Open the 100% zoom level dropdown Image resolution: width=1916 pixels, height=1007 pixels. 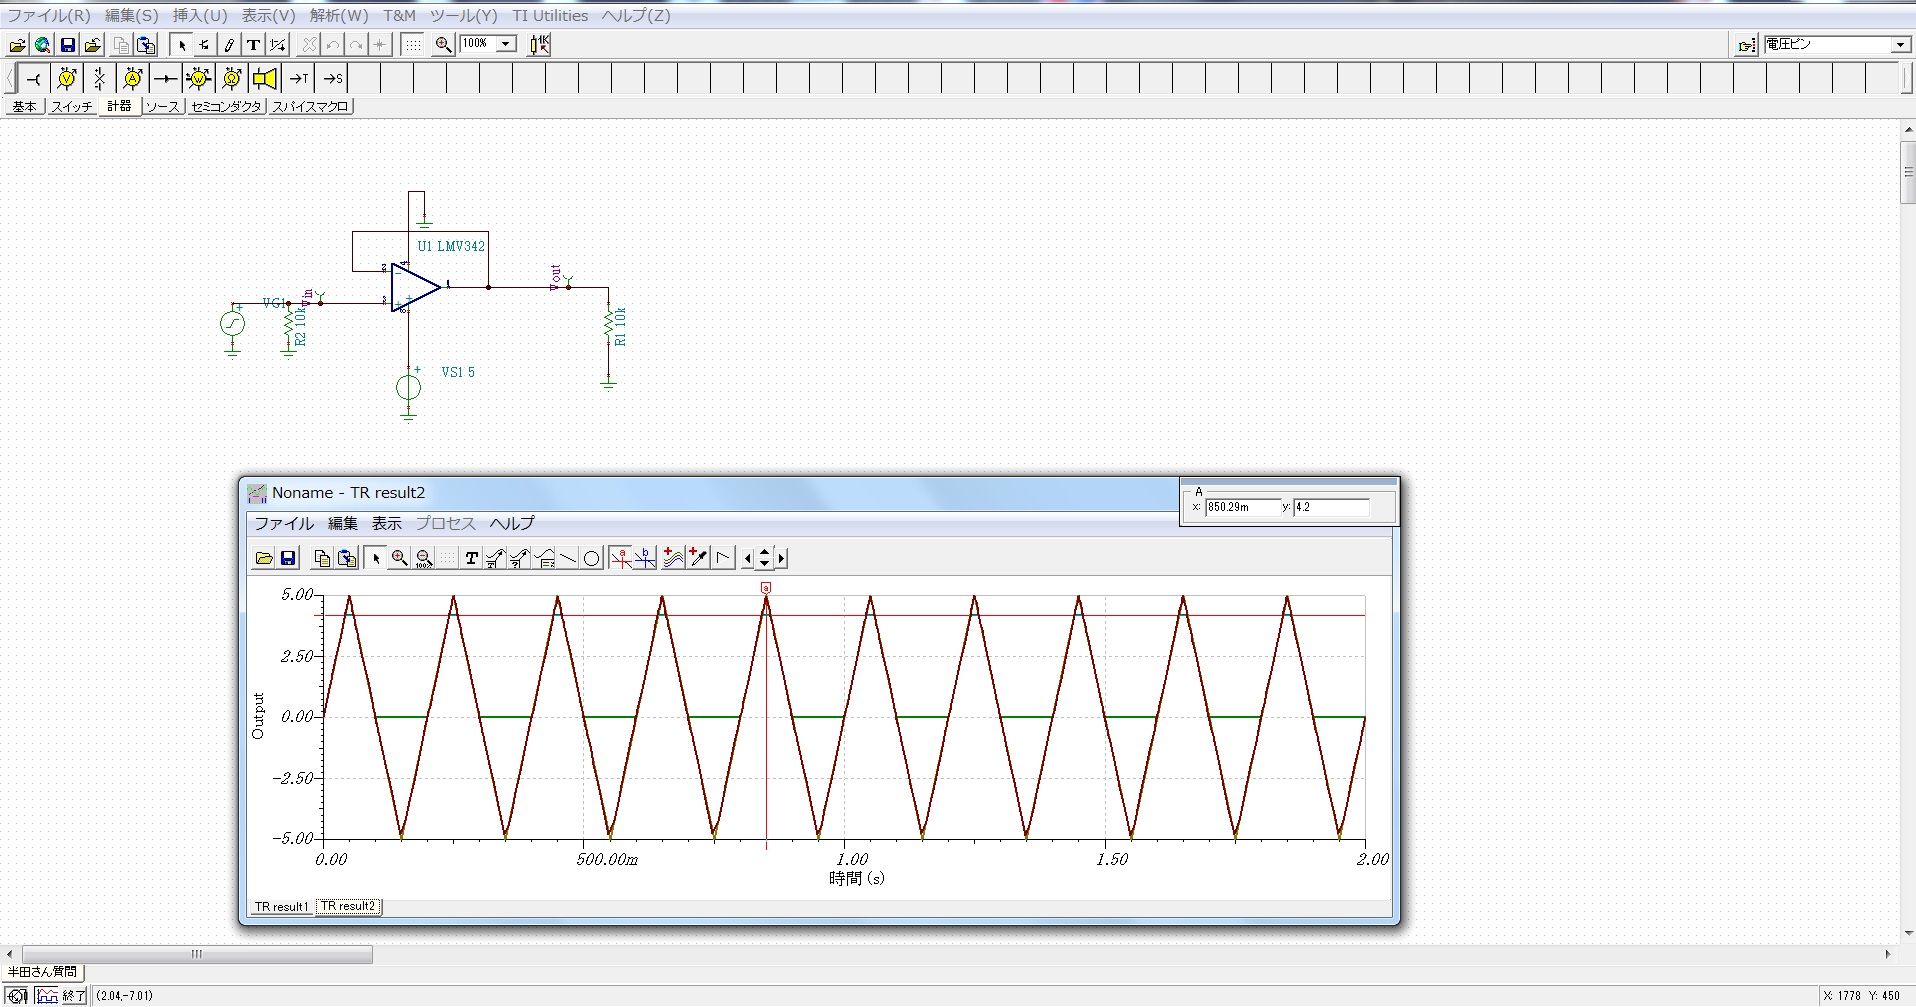pyautogui.click(x=507, y=44)
